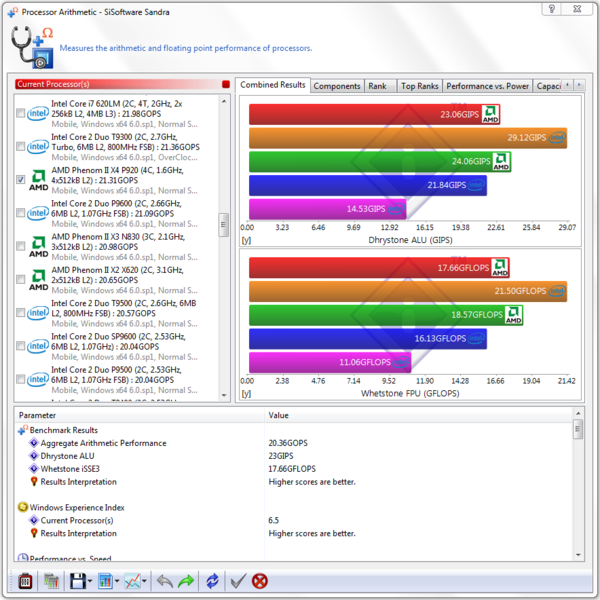
Task: Open the line graph style icon
Action: (x=132, y=581)
